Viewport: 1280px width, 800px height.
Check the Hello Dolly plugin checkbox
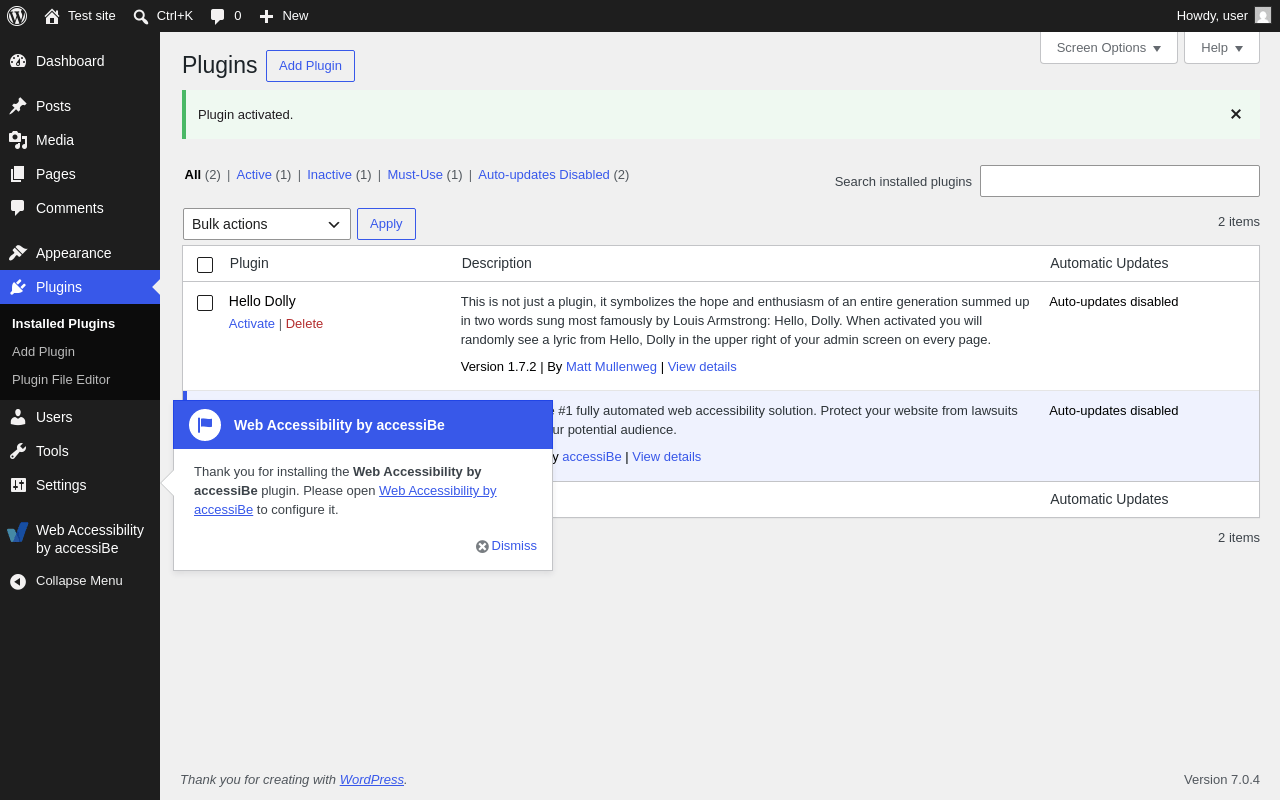coord(205,303)
